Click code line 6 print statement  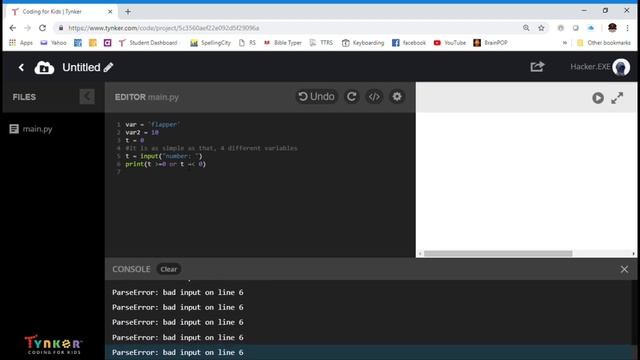click(165, 164)
